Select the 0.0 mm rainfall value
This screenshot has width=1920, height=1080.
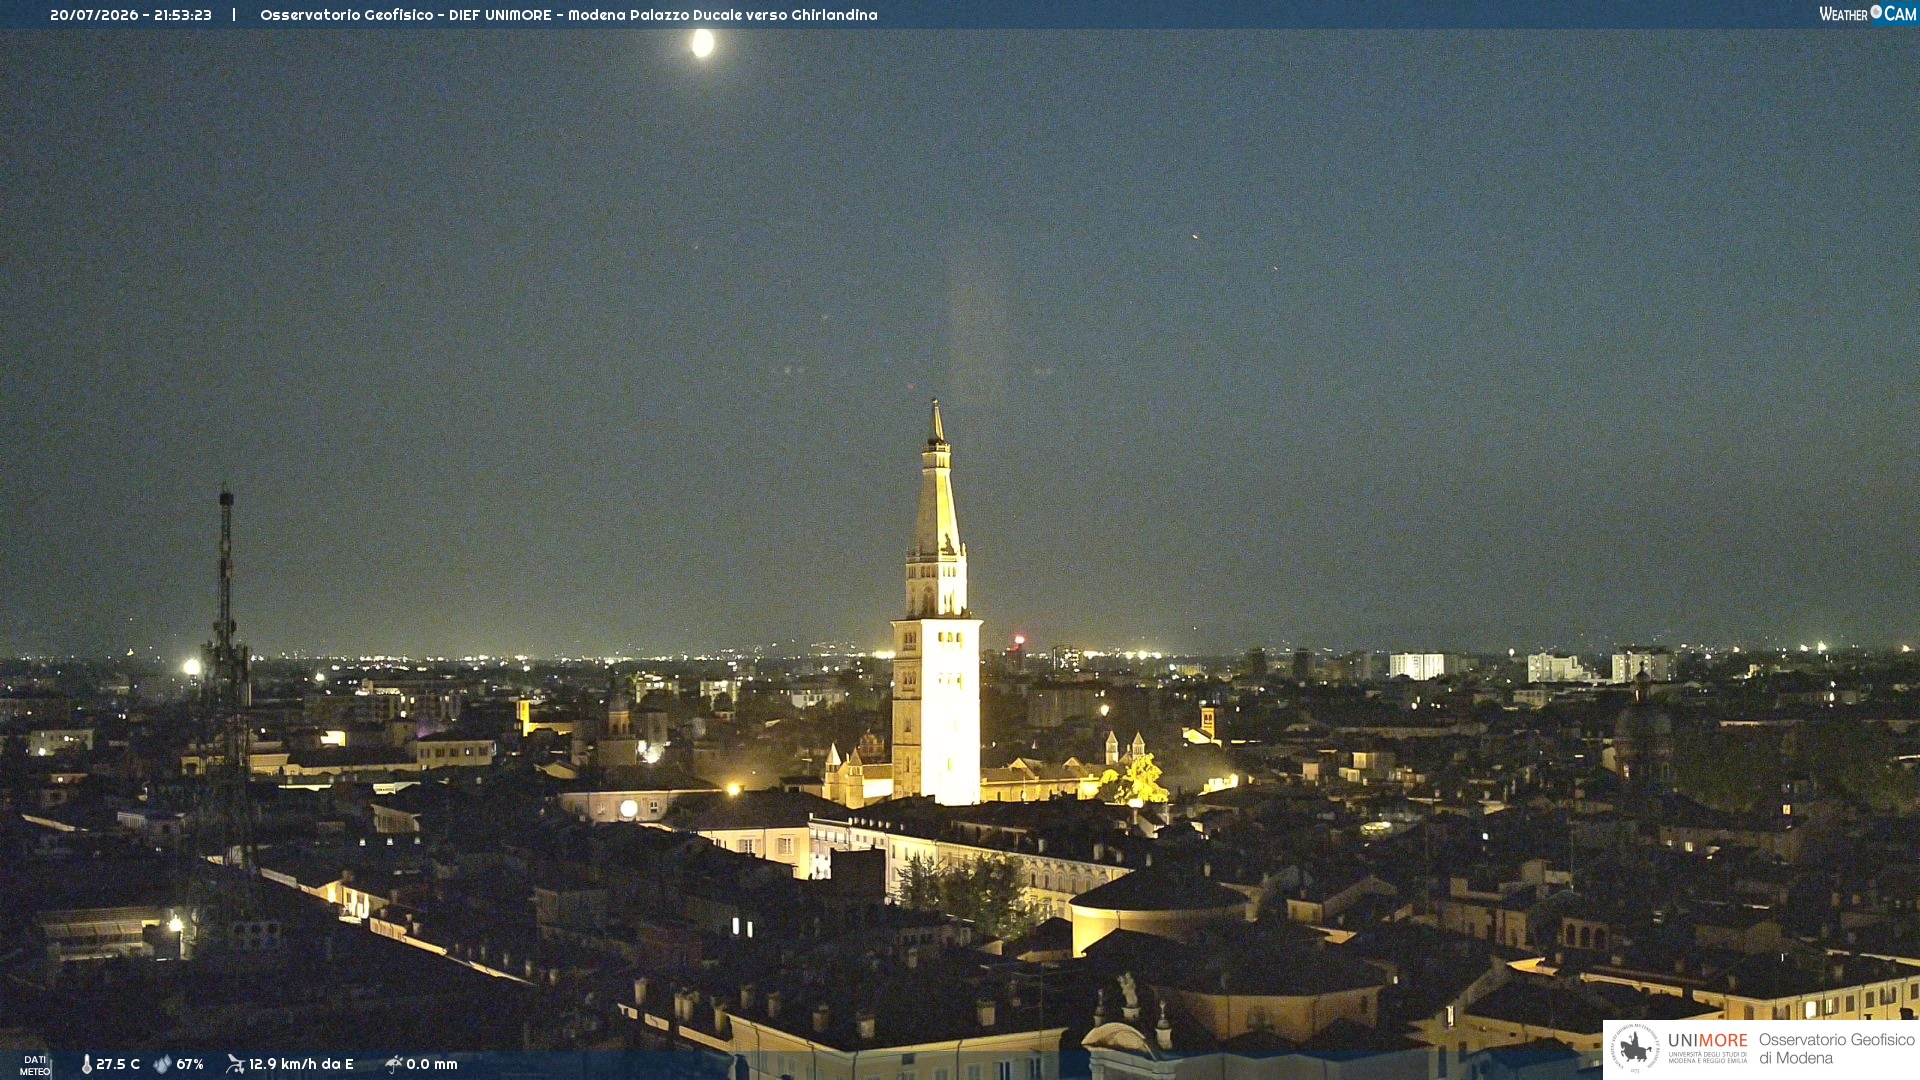pos(432,1065)
